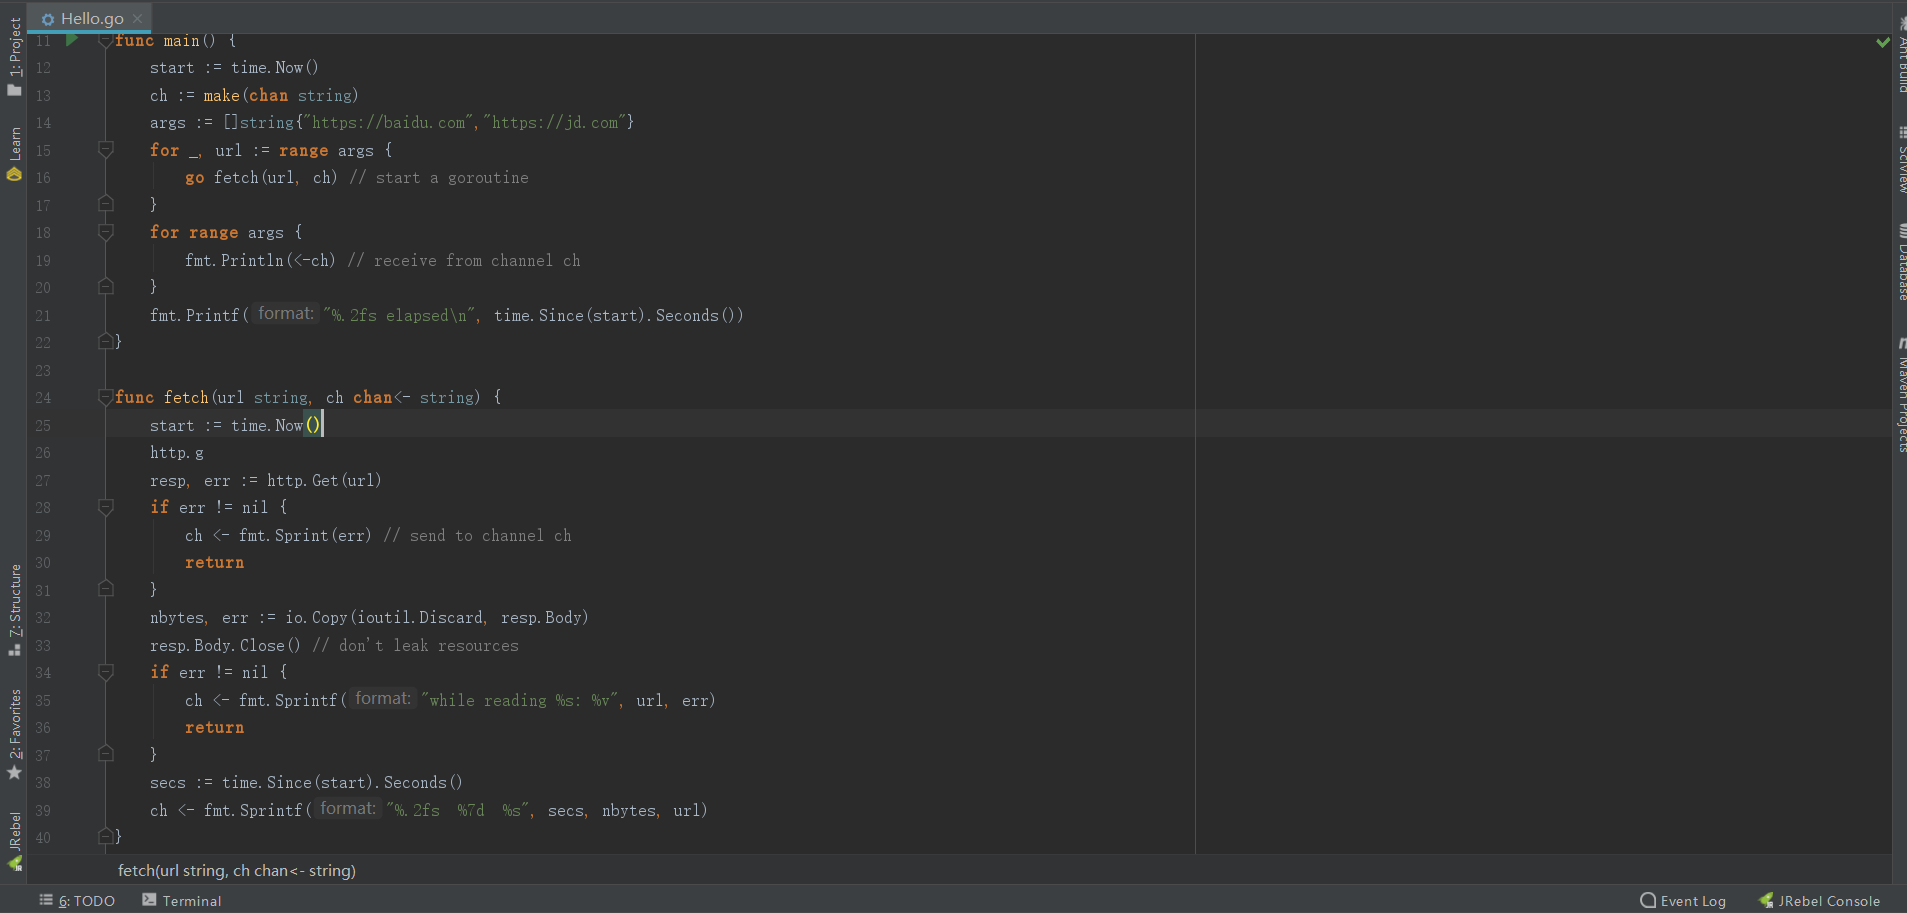Open the Favorites tool window
Viewport: 1907px width, 913px height.
[14, 735]
